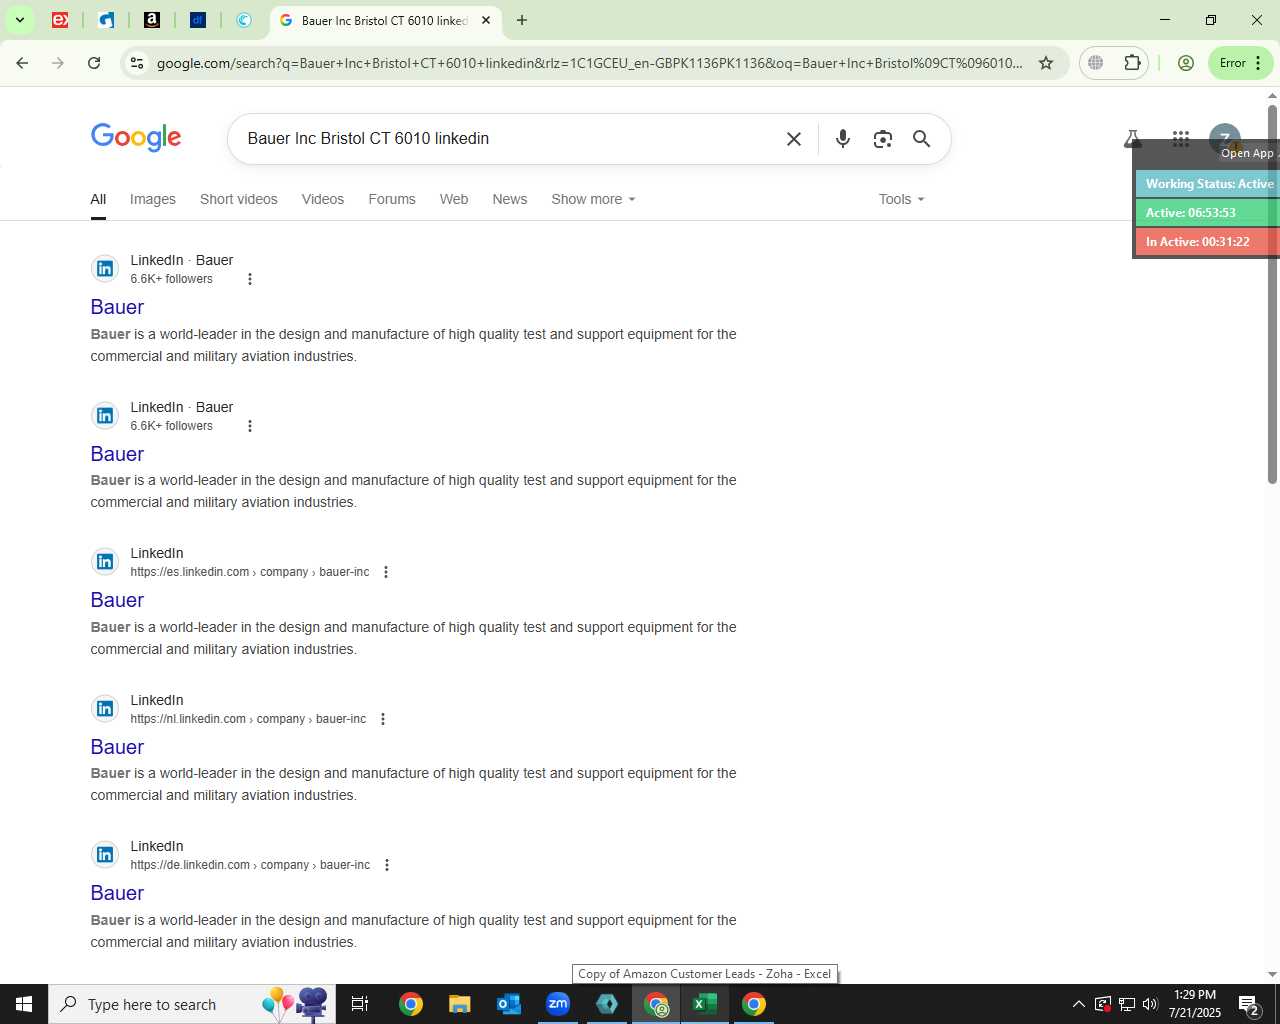
Task: Open the Chrome extensions puzzle icon
Action: click(x=1132, y=63)
